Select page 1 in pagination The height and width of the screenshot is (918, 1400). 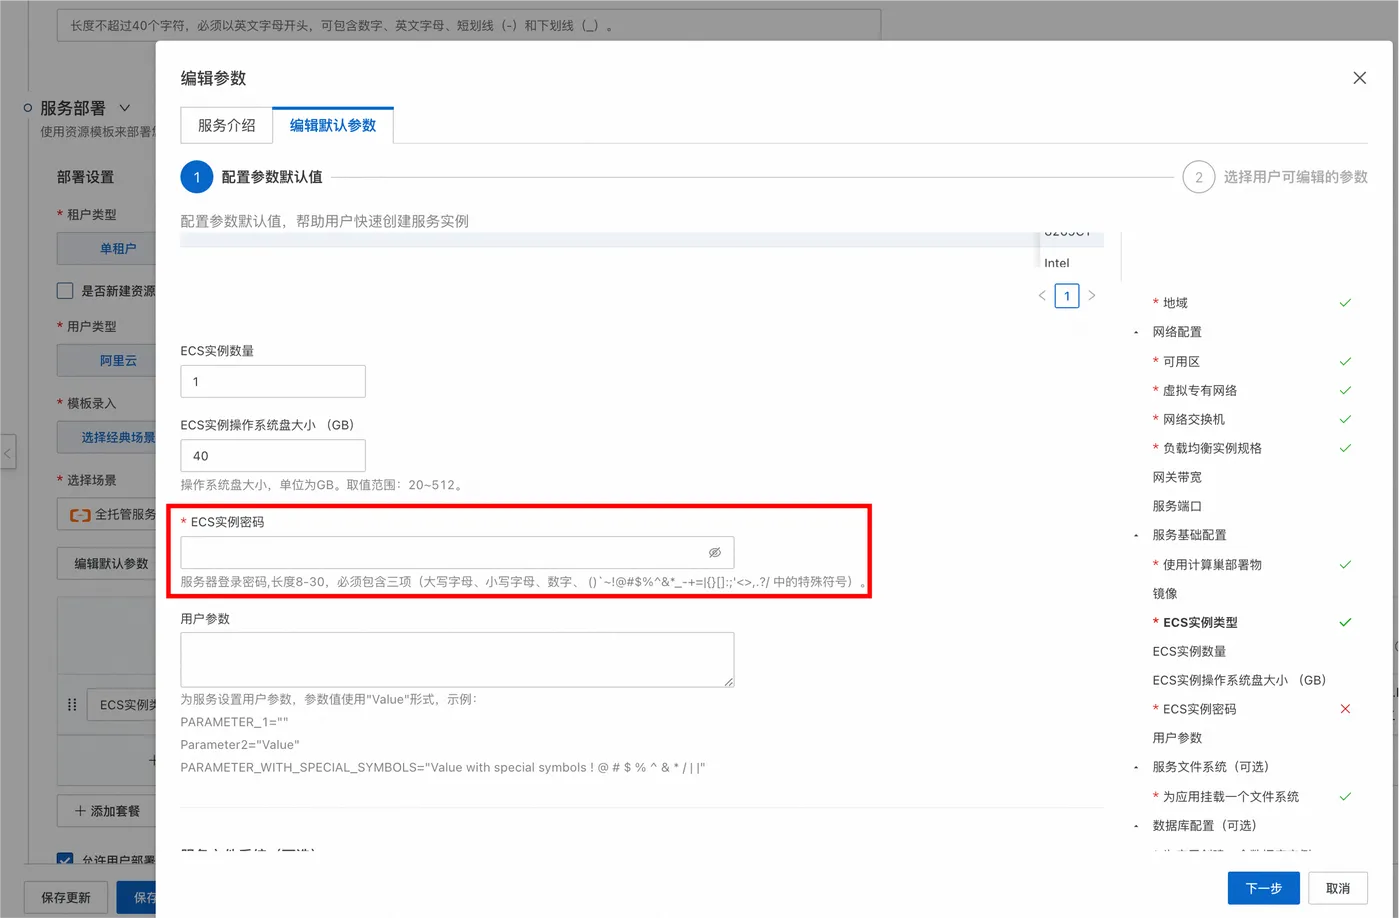point(1067,296)
